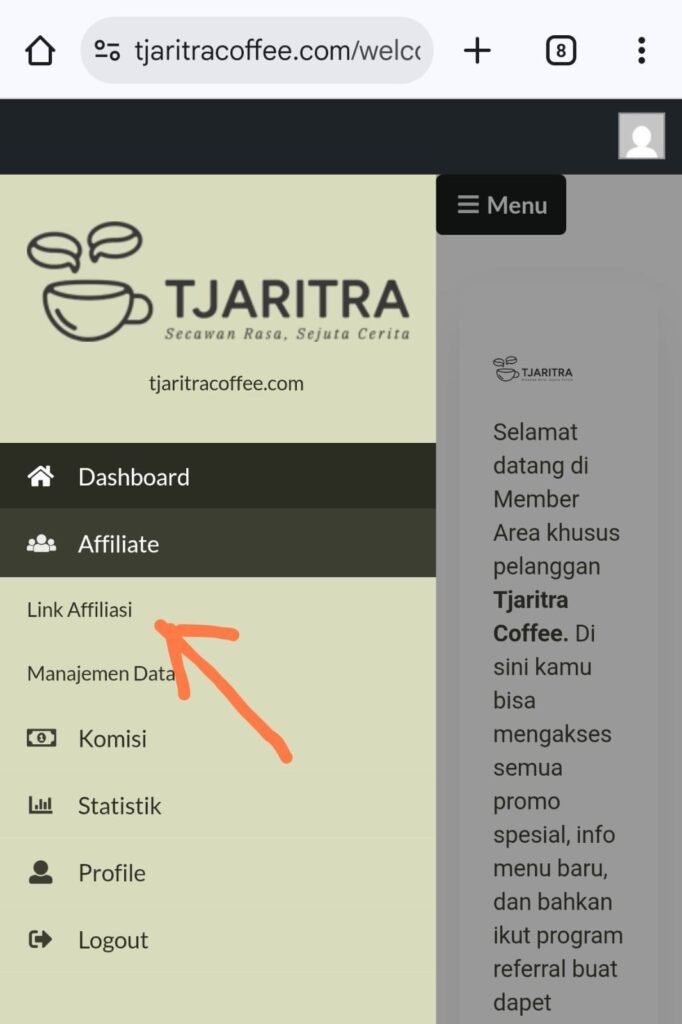This screenshot has height=1024, width=682.
Task: Click the Statistik bar chart icon
Action: [x=41, y=805]
